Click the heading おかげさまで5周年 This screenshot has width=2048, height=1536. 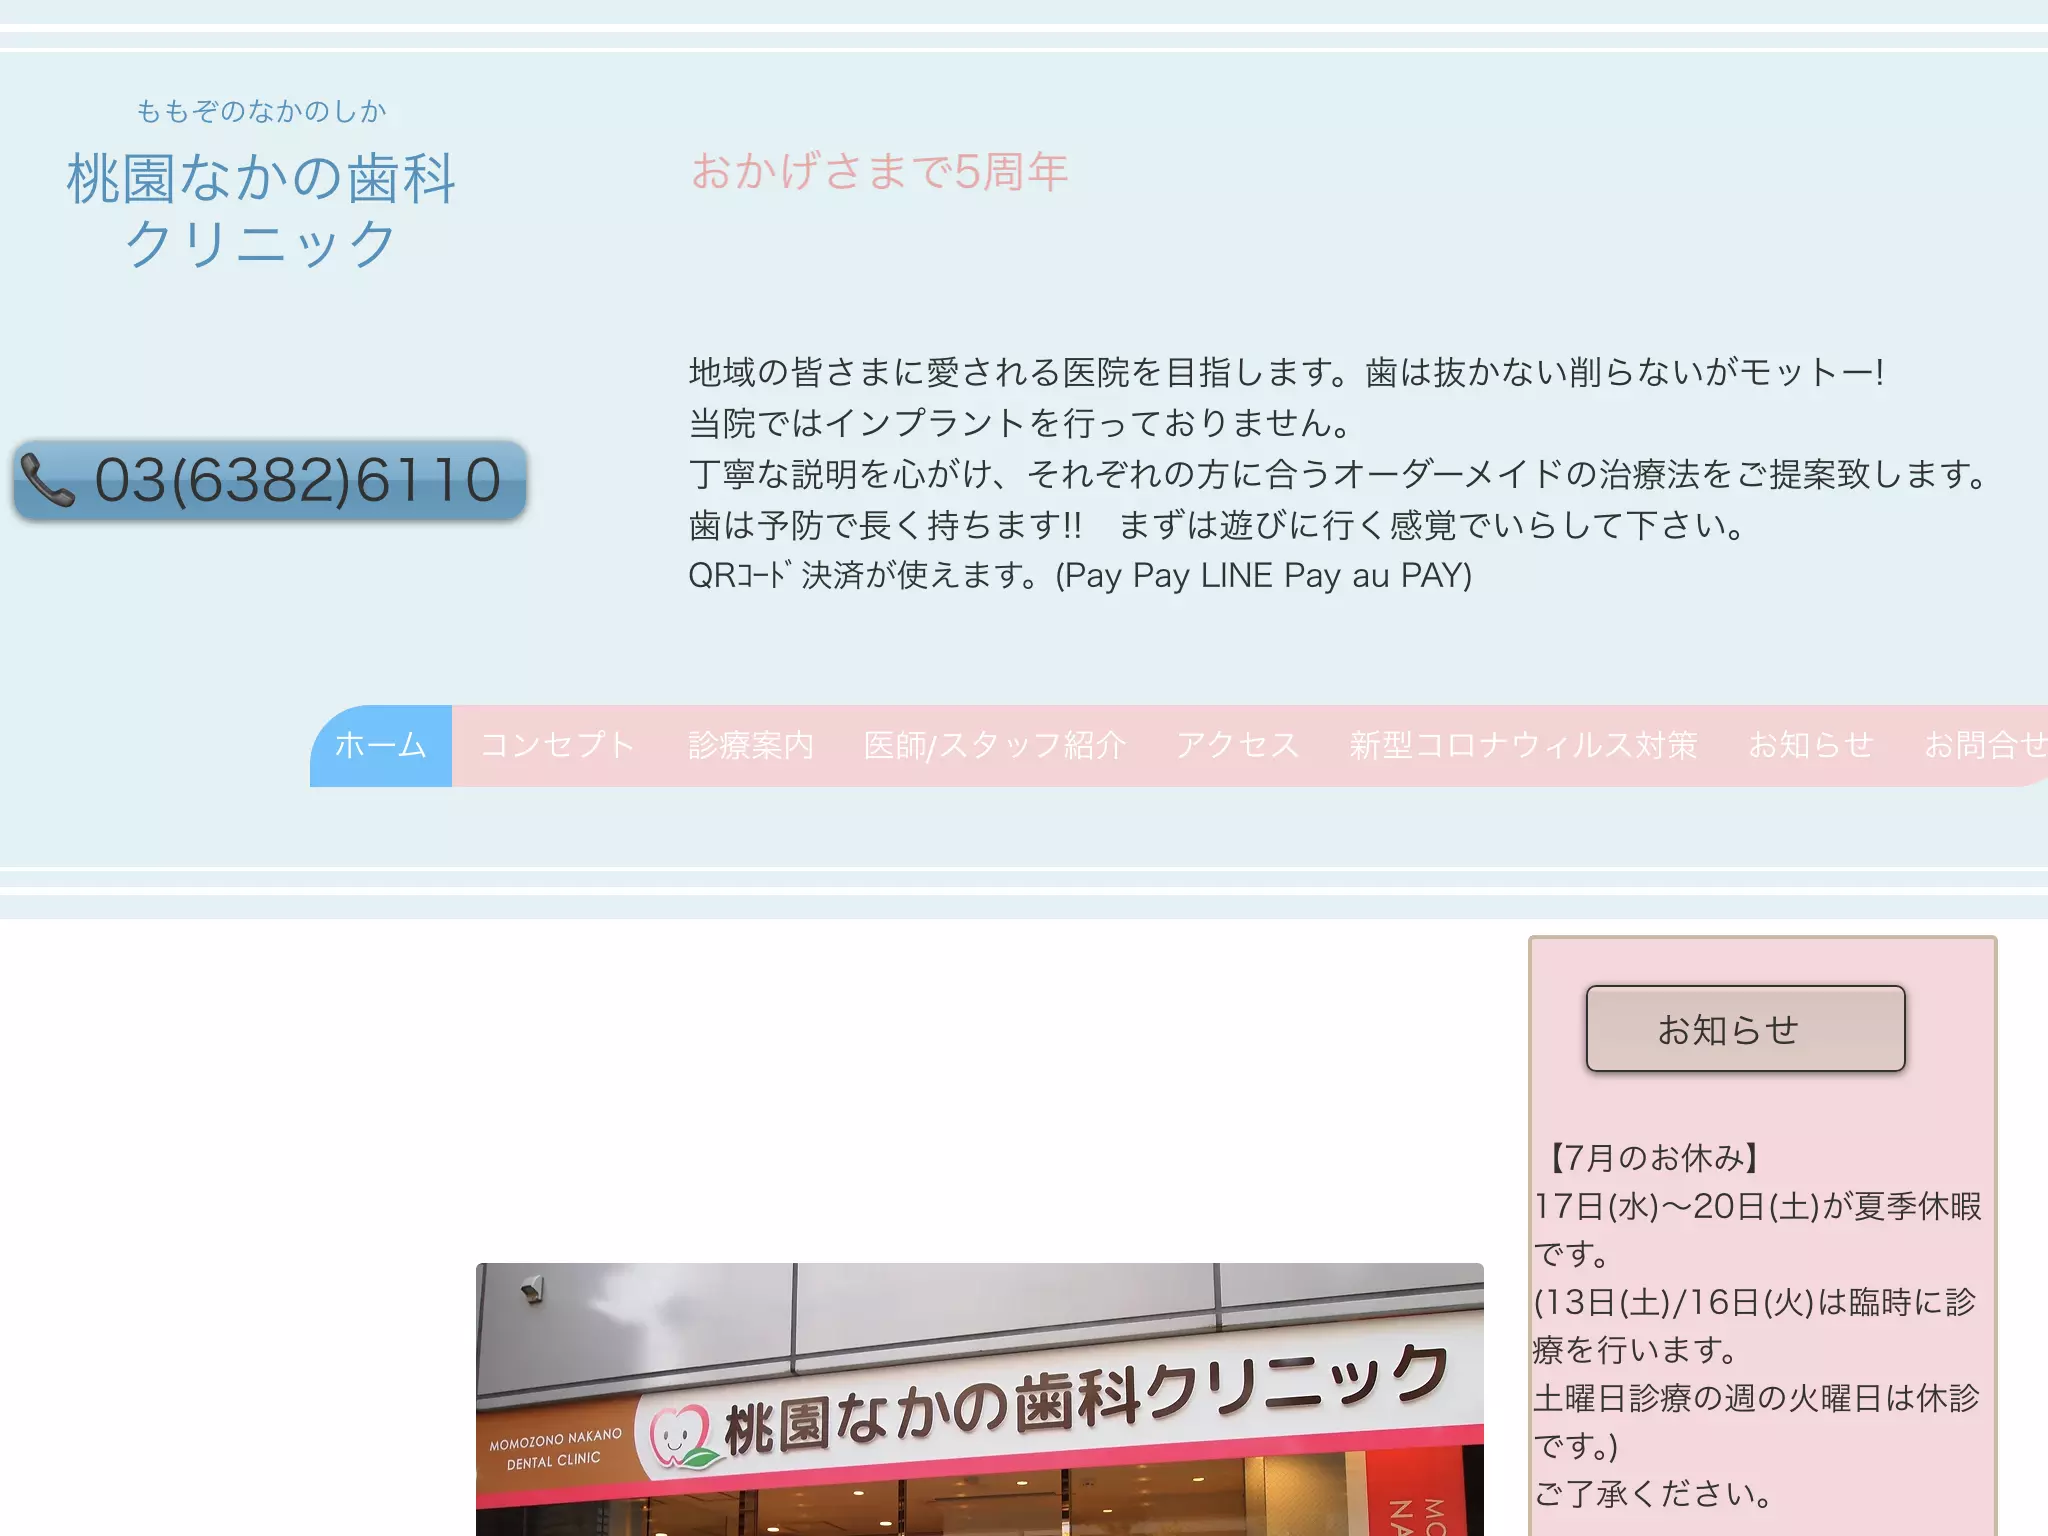pyautogui.click(x=879, y=171)
